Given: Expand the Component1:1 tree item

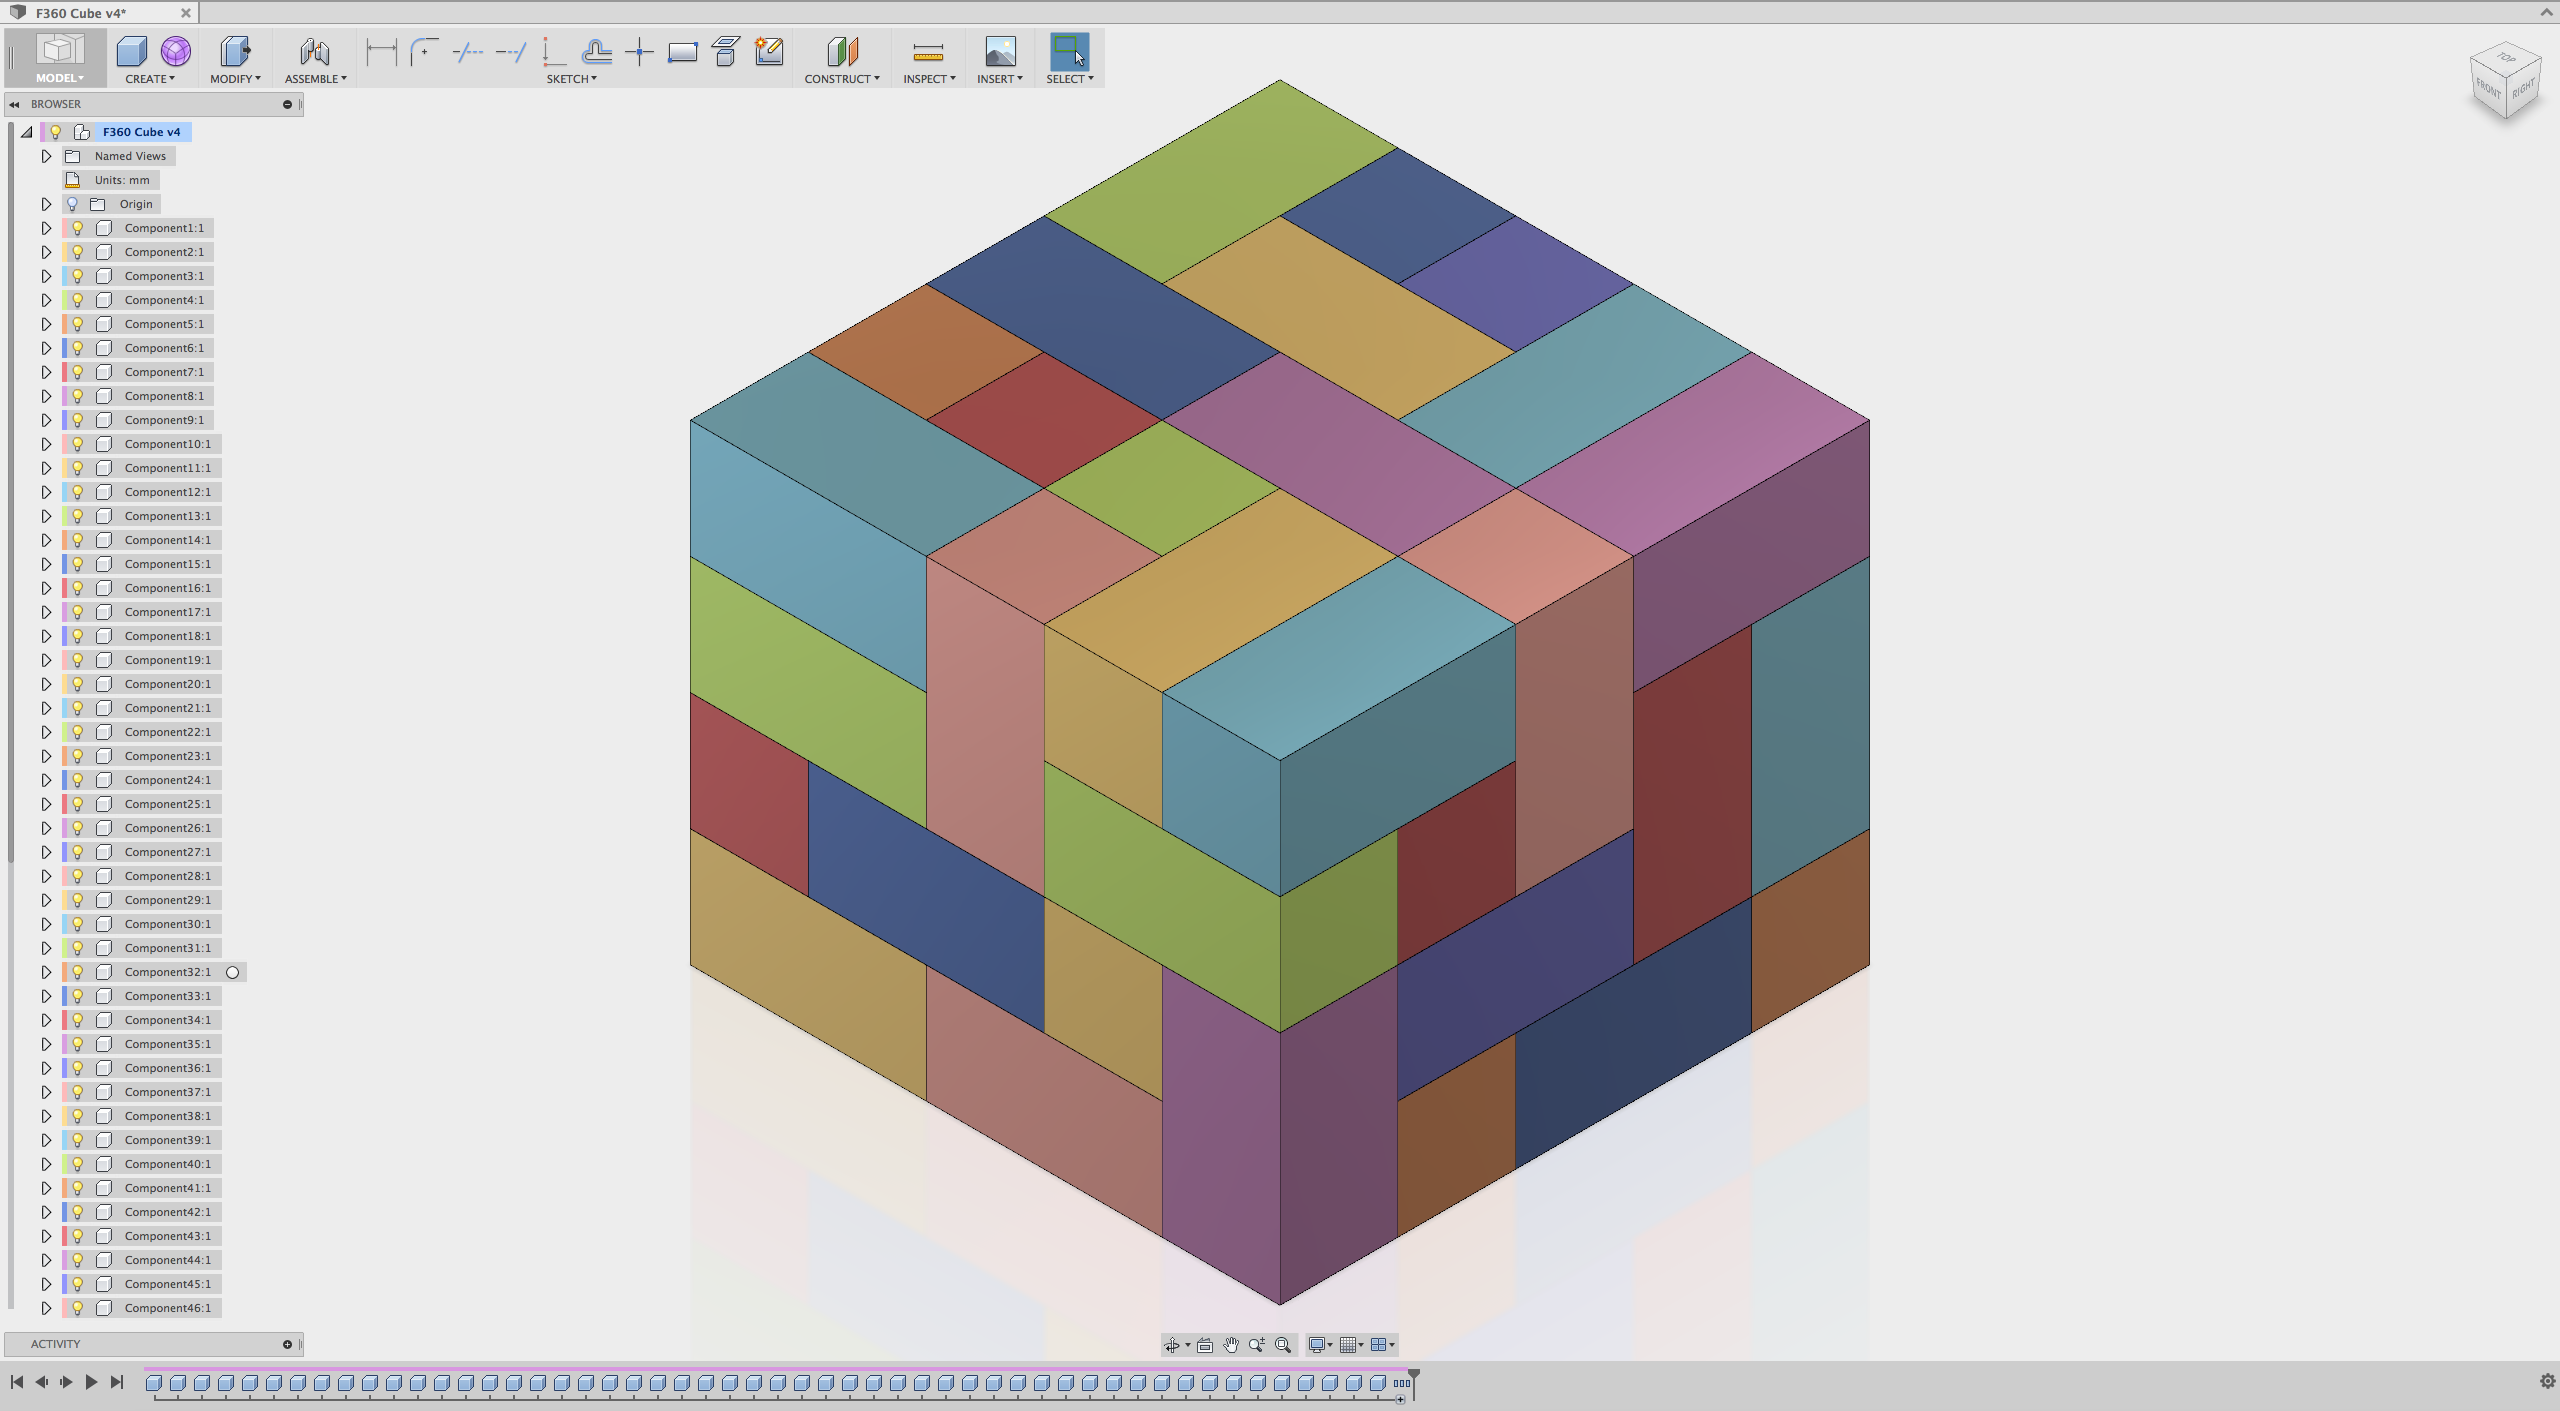Looking at the screenshot, I should (46, 228).
